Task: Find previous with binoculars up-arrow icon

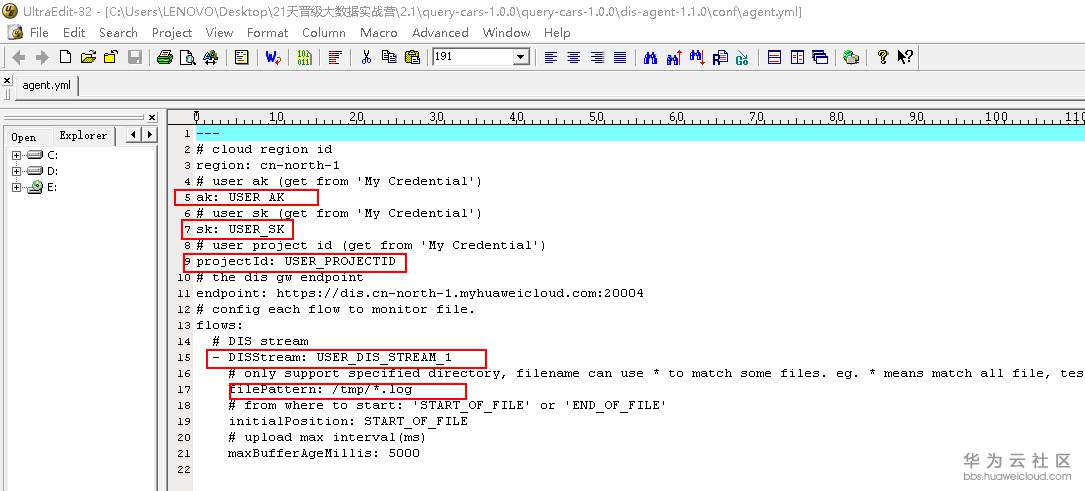Action: pos(674,57)
